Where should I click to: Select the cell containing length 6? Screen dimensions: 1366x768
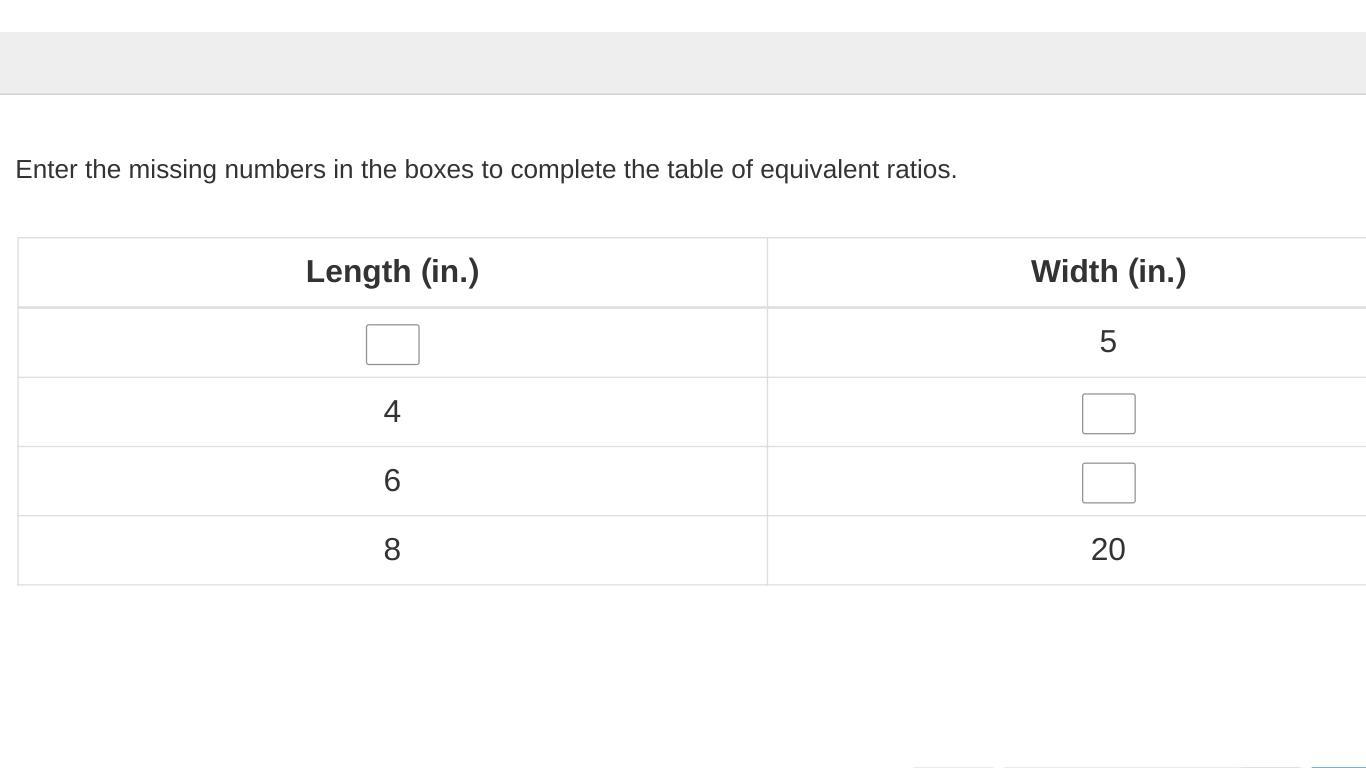tap(392, 481)
